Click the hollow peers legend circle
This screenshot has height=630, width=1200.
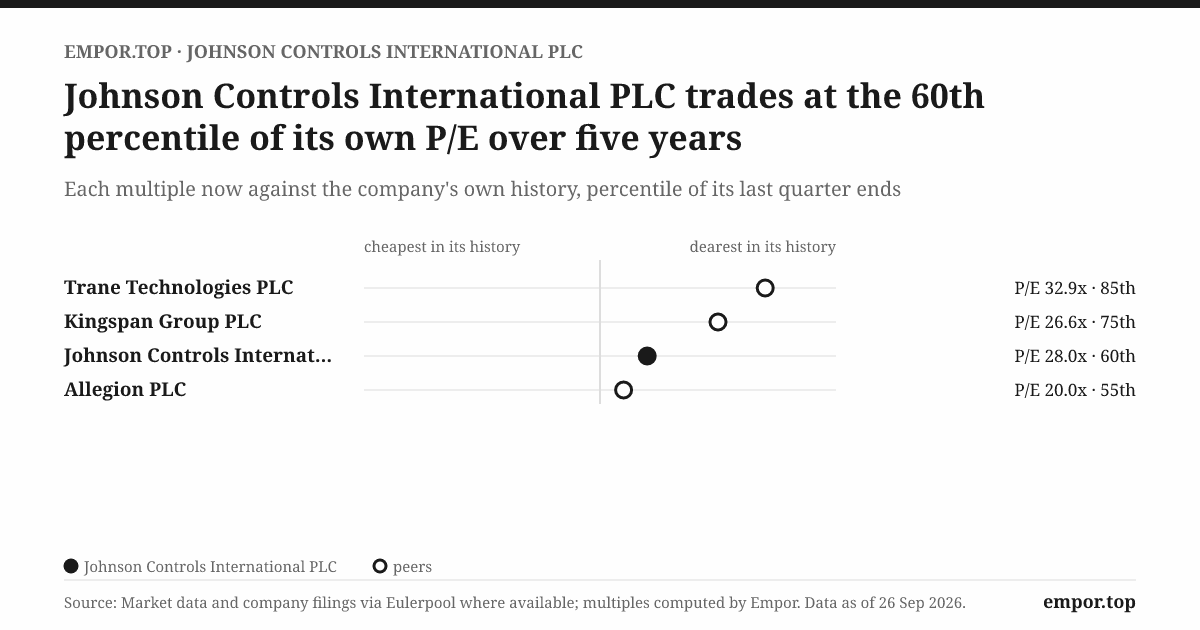pos(380,566)
